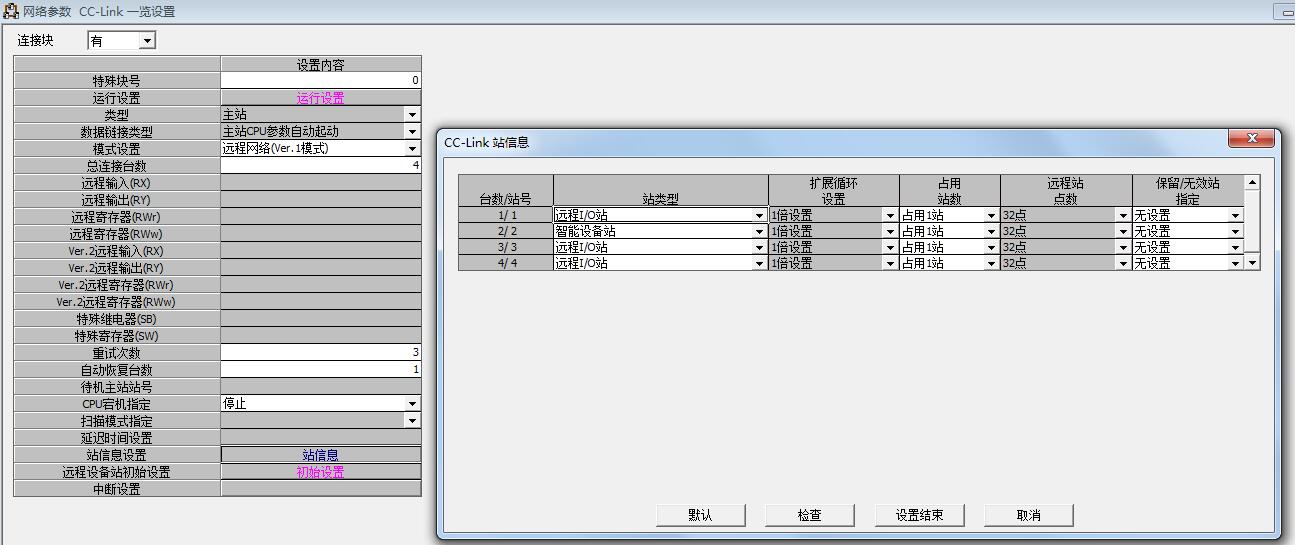Screen dimensions: 1295x545
Task: Click the 初始设置 initial settings button
Action: click(320, 472)
